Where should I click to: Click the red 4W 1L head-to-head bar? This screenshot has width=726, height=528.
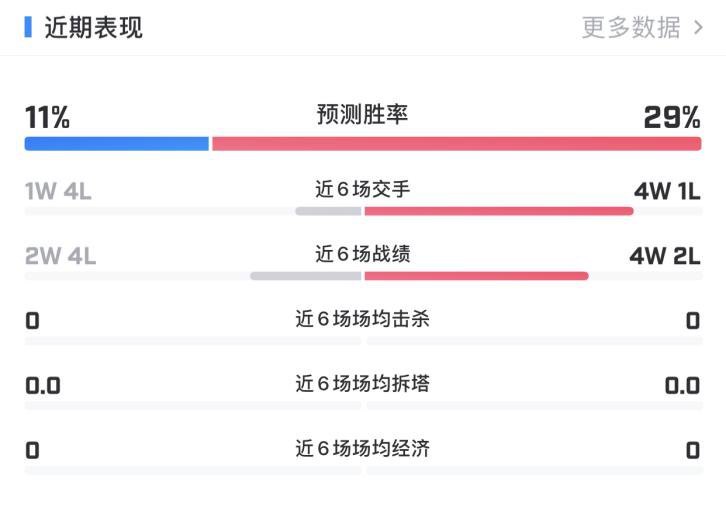point(499,211)
